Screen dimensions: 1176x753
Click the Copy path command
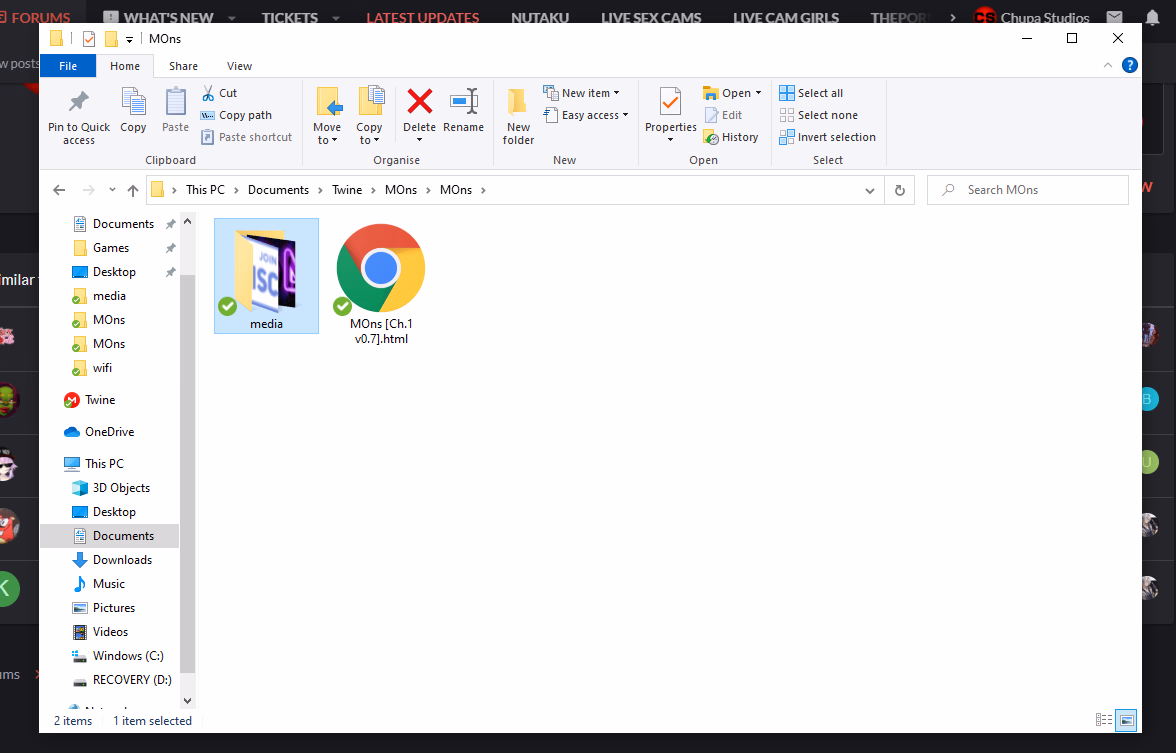(x=236, y=115)
